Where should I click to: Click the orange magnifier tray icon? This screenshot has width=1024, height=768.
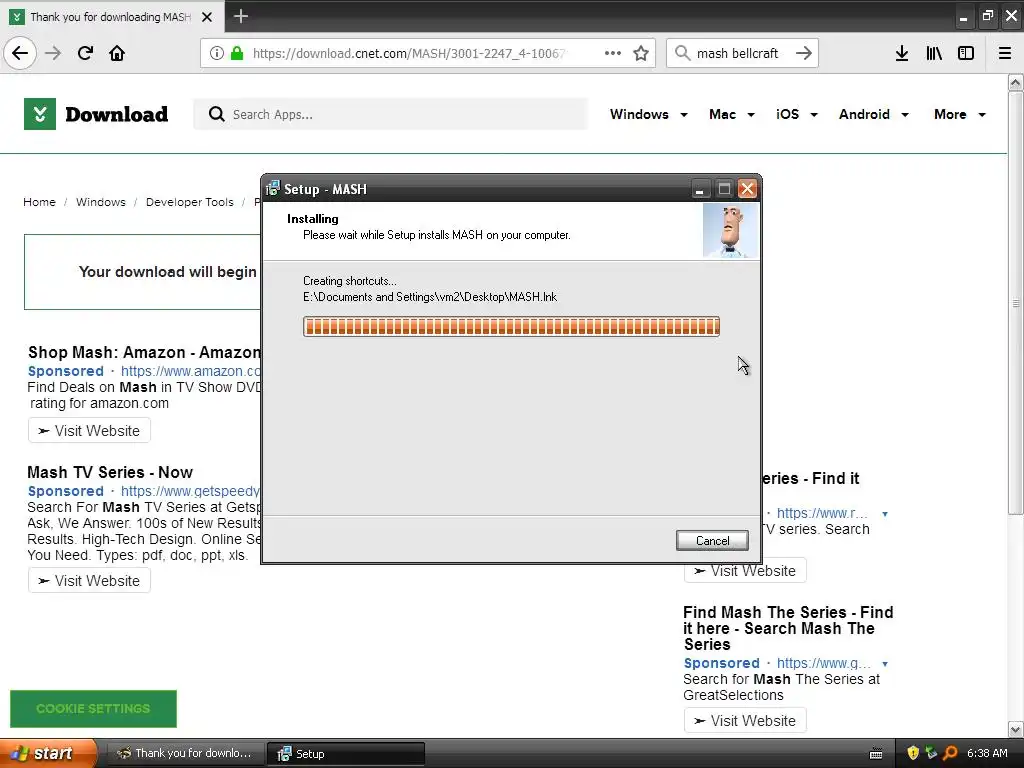950,753
